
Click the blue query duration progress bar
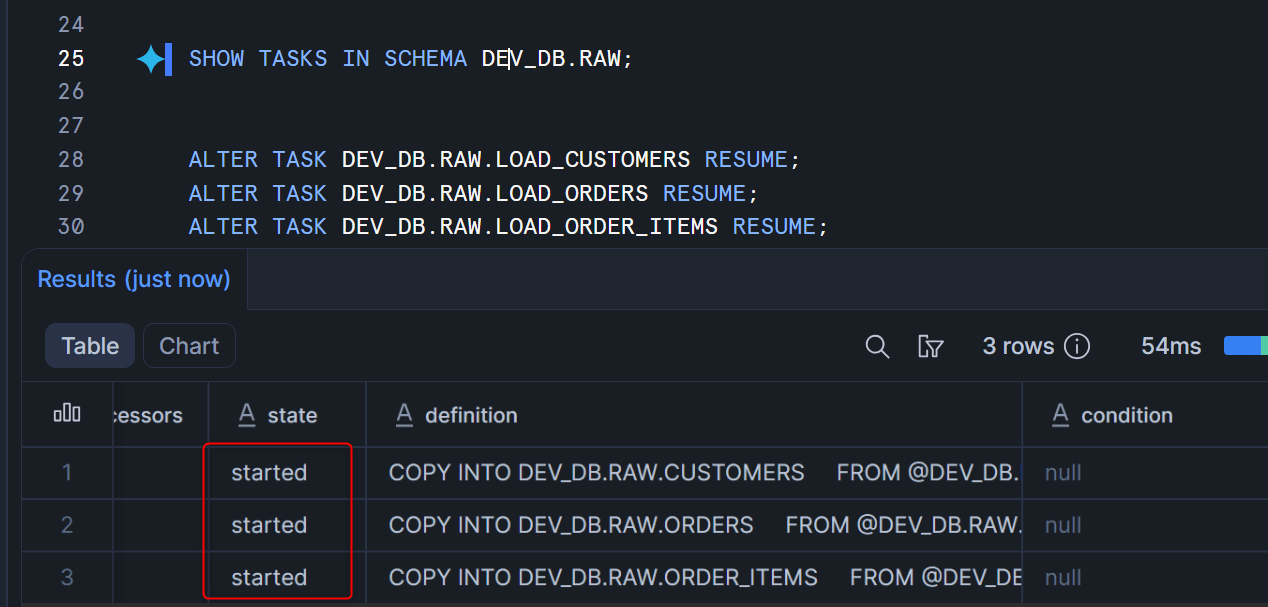[1243, 346]
